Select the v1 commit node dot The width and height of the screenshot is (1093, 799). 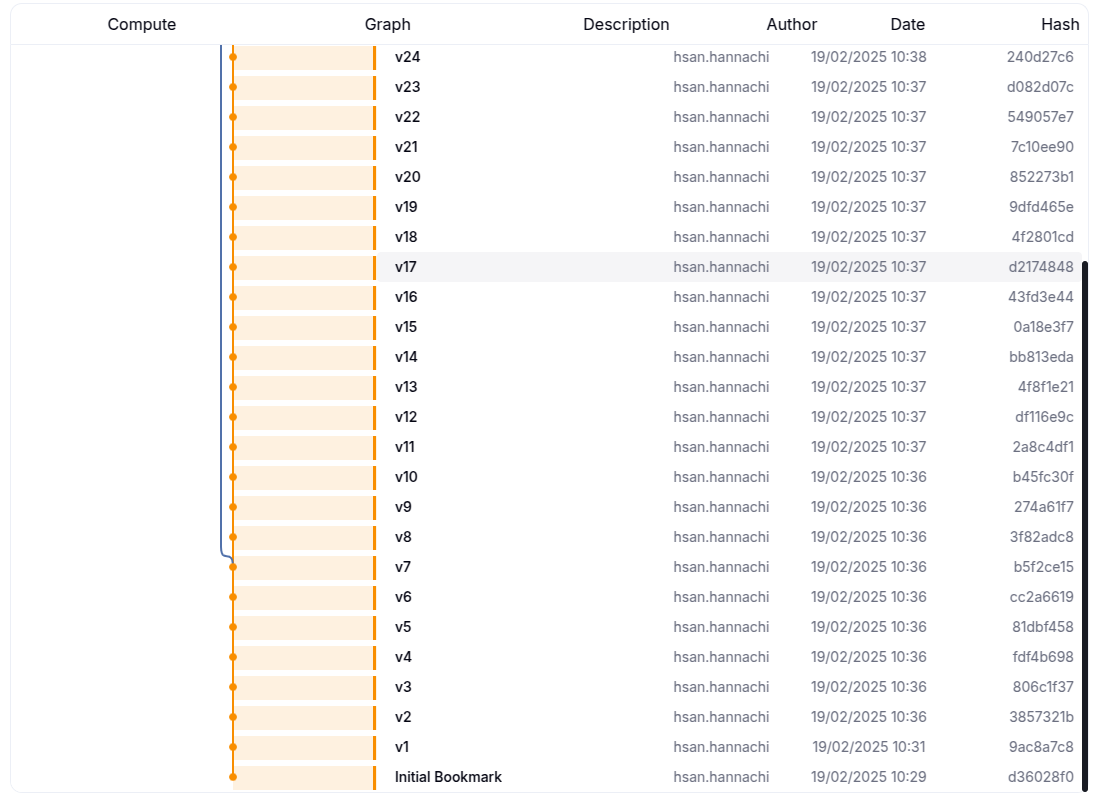point(233,747)
